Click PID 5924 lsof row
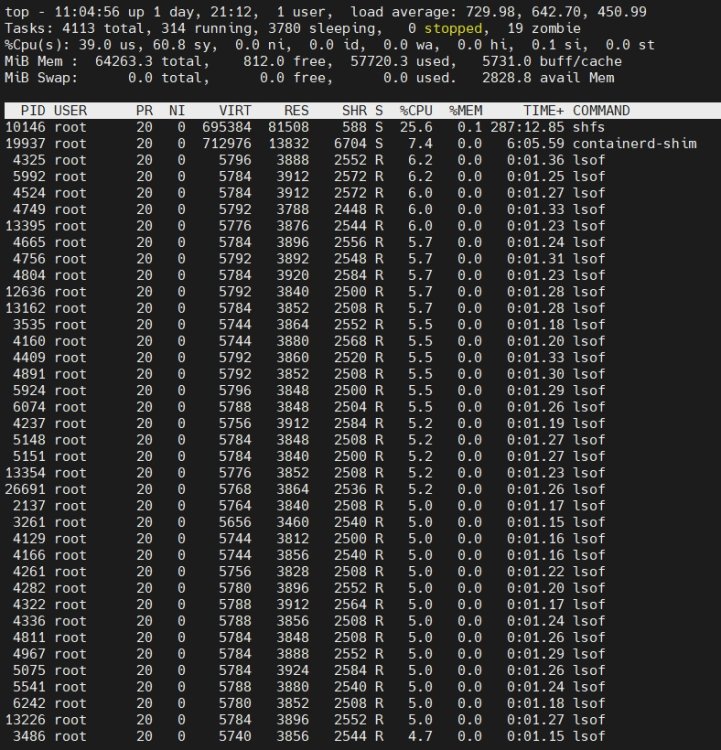 [x=305, y=391]
